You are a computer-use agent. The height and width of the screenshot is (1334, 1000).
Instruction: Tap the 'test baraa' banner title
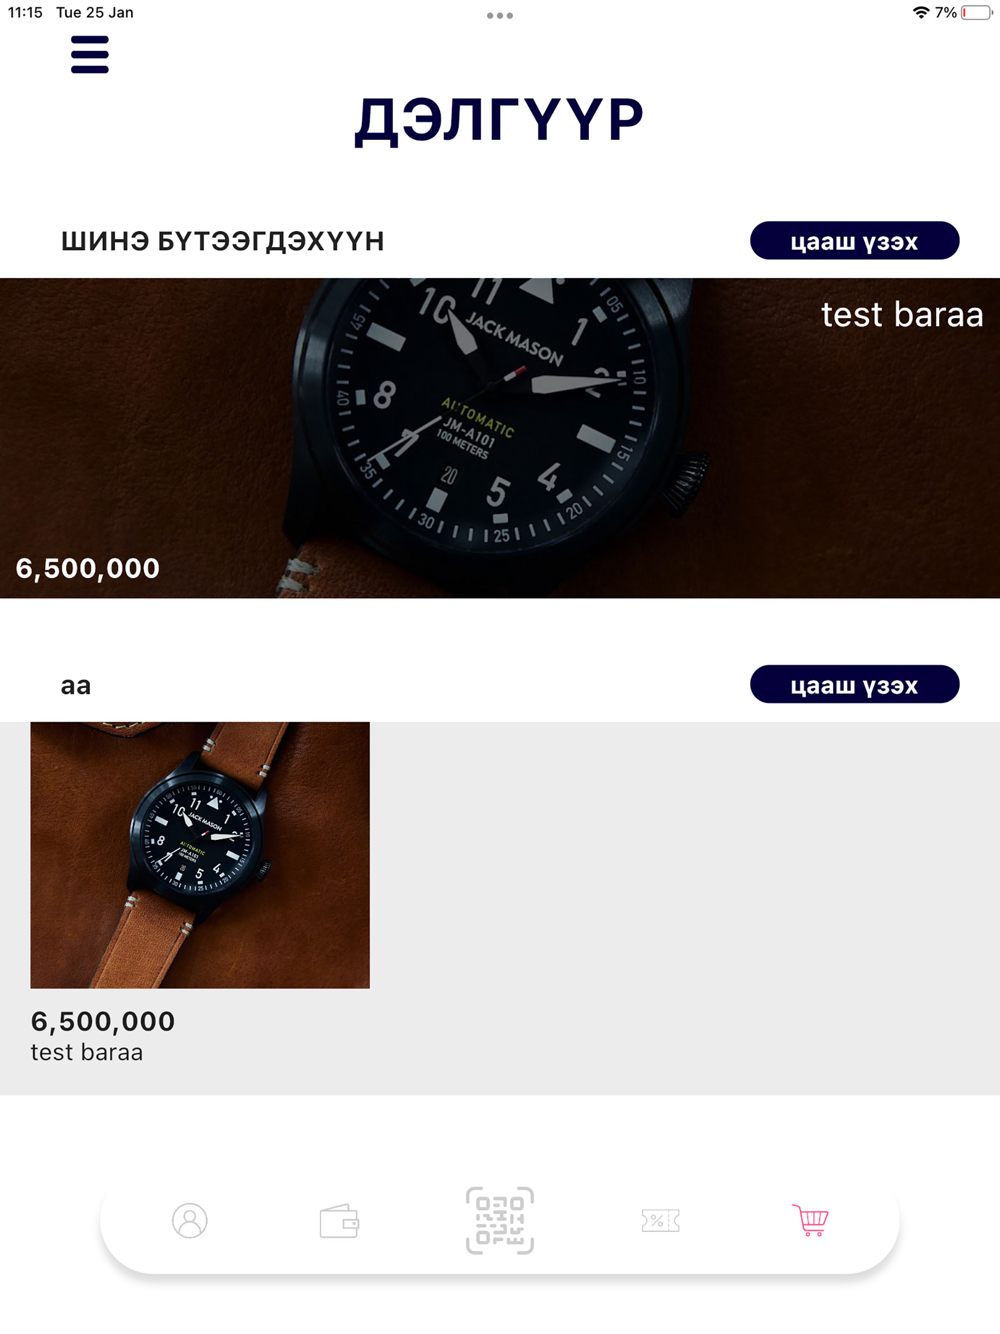(902, 315)
